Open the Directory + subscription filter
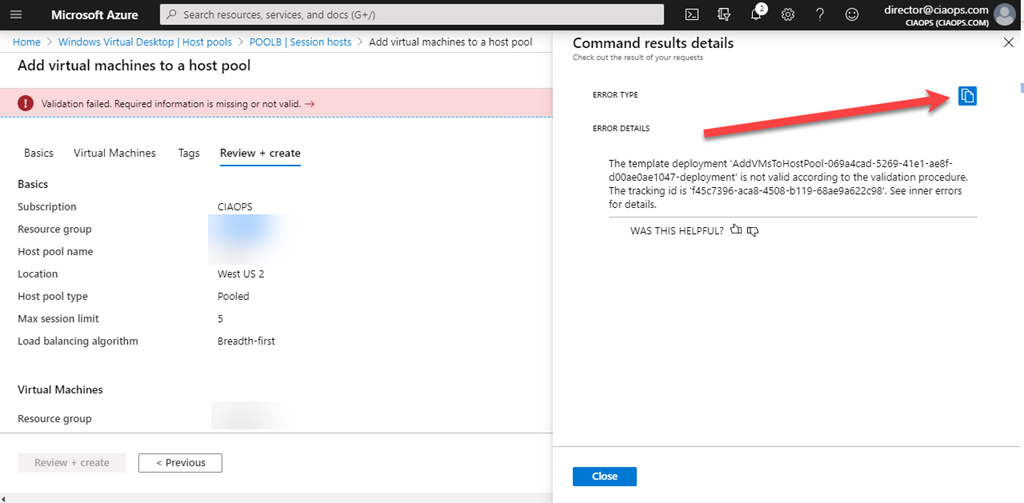This screenshot has height=503, width=1024. click(x=724, y=15)
